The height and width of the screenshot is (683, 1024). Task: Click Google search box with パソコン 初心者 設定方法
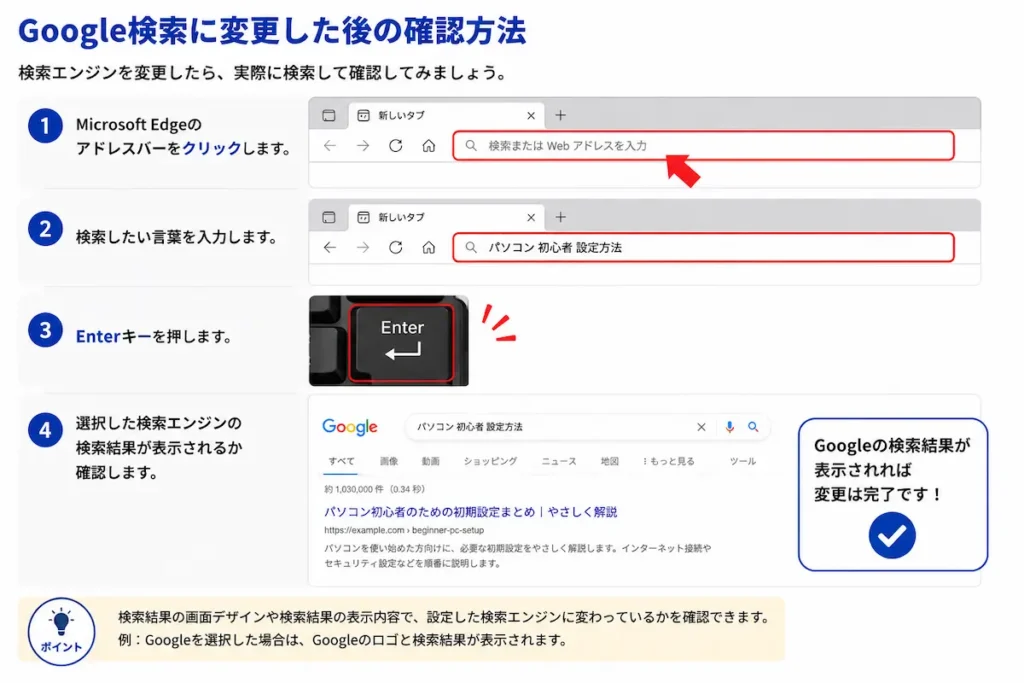point(588,427)
